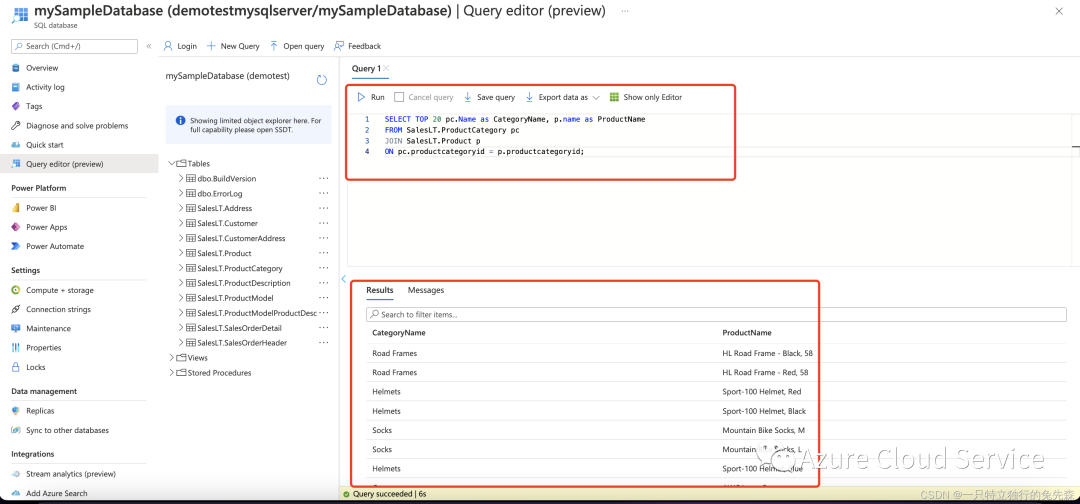This screenshot has width=1080, height=504.
Task: Open Activity log in sidebar
Action: [45, 87]
